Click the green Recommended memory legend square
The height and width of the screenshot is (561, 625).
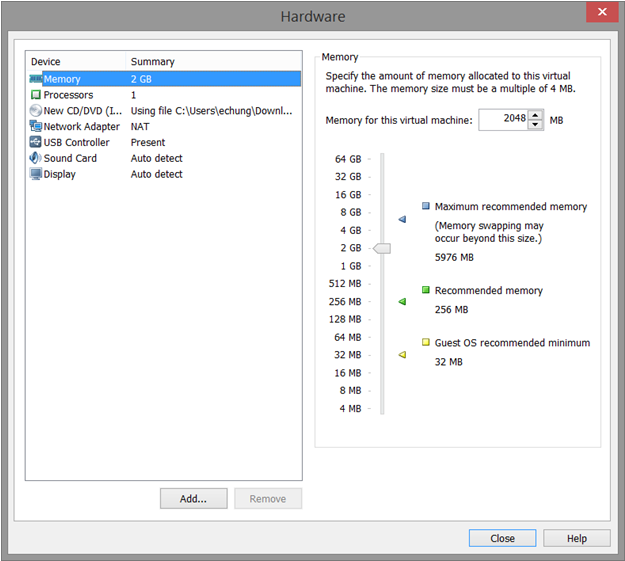point(426,290)
